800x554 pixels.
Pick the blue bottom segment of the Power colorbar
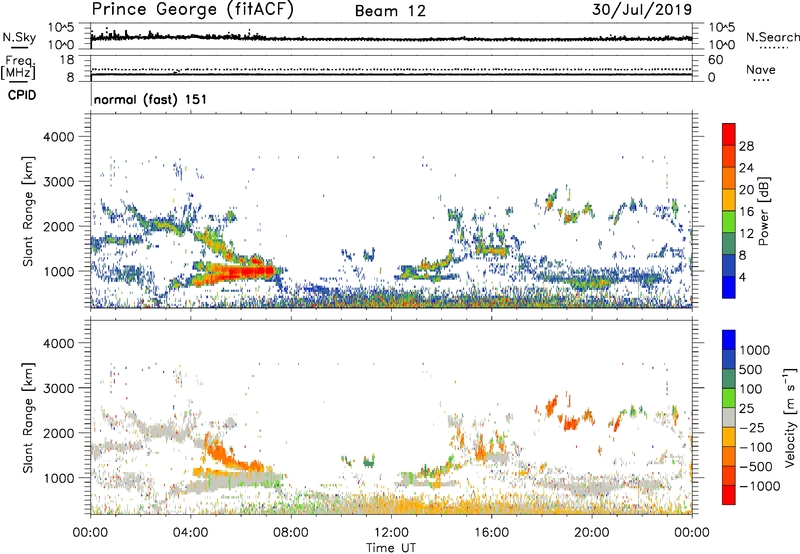click(729, 287)
